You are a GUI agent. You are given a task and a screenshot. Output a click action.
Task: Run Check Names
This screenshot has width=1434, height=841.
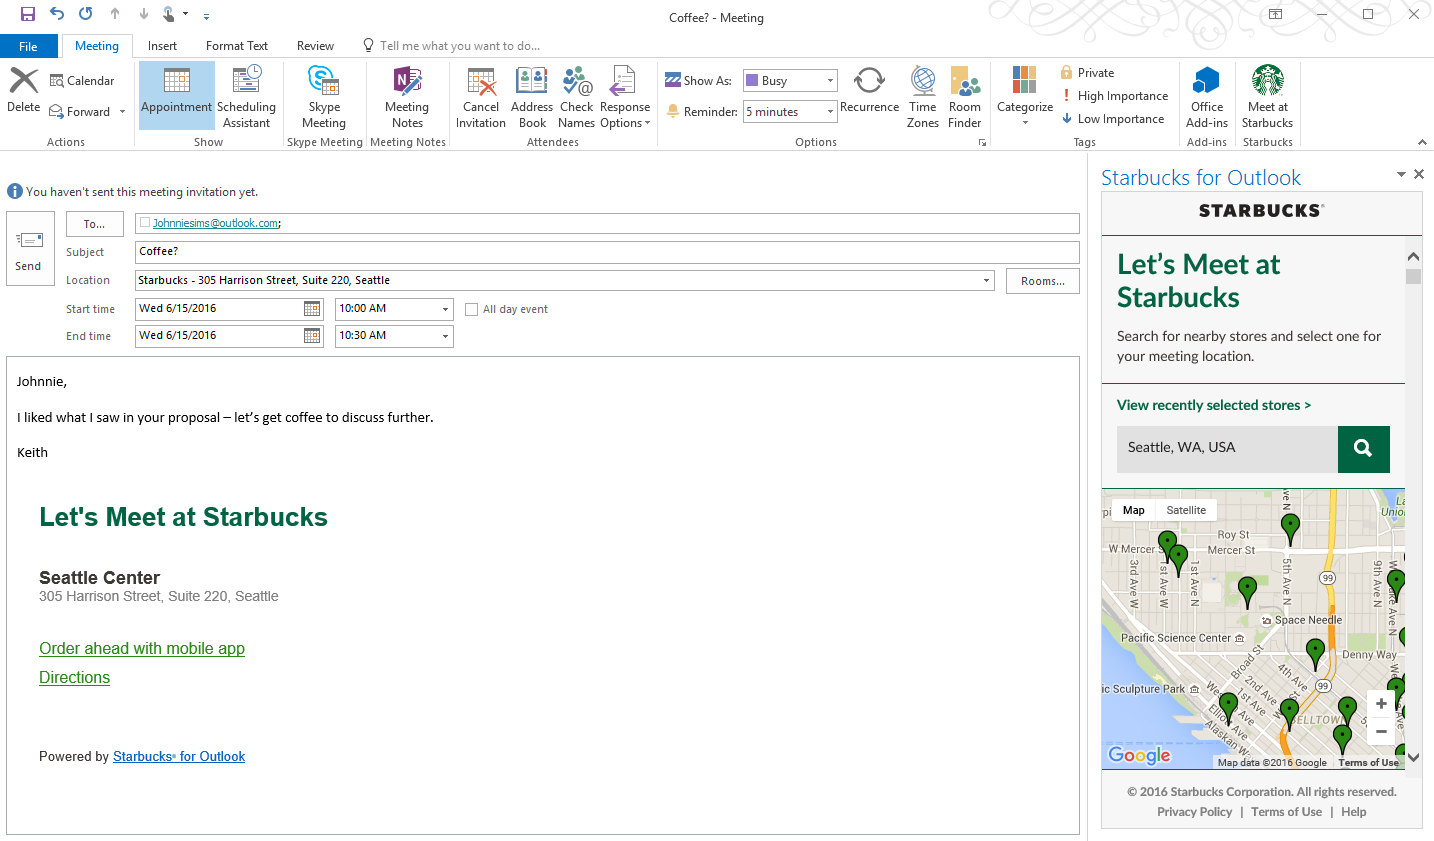[577, 96]
